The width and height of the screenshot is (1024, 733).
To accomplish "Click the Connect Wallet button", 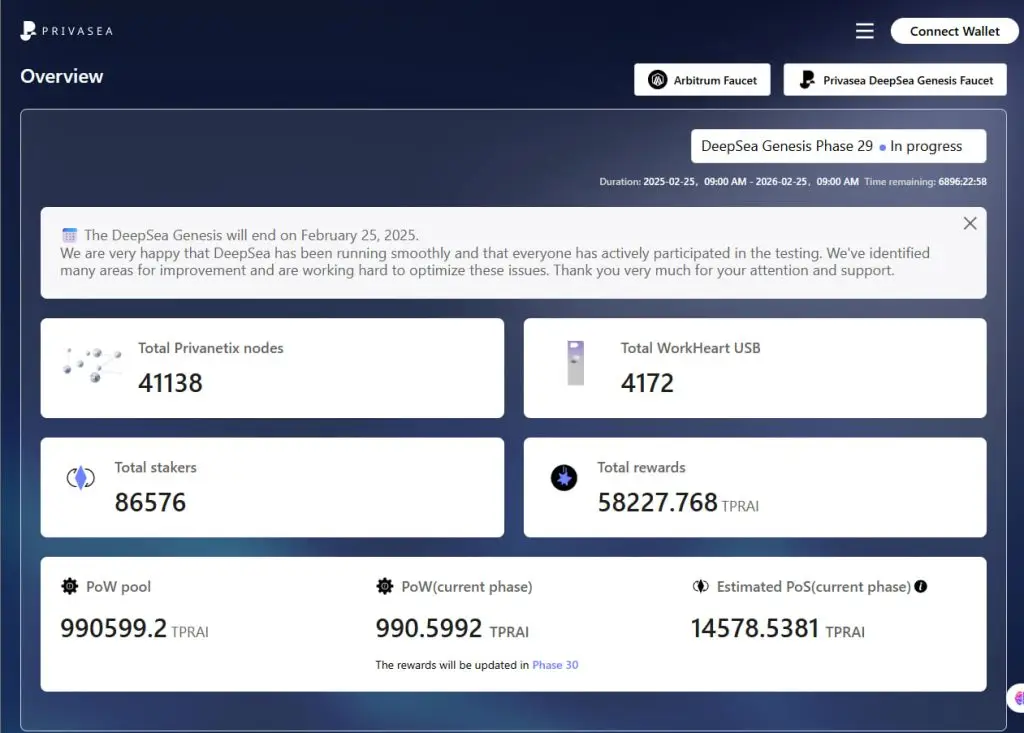I will click(x=954, y=31).
